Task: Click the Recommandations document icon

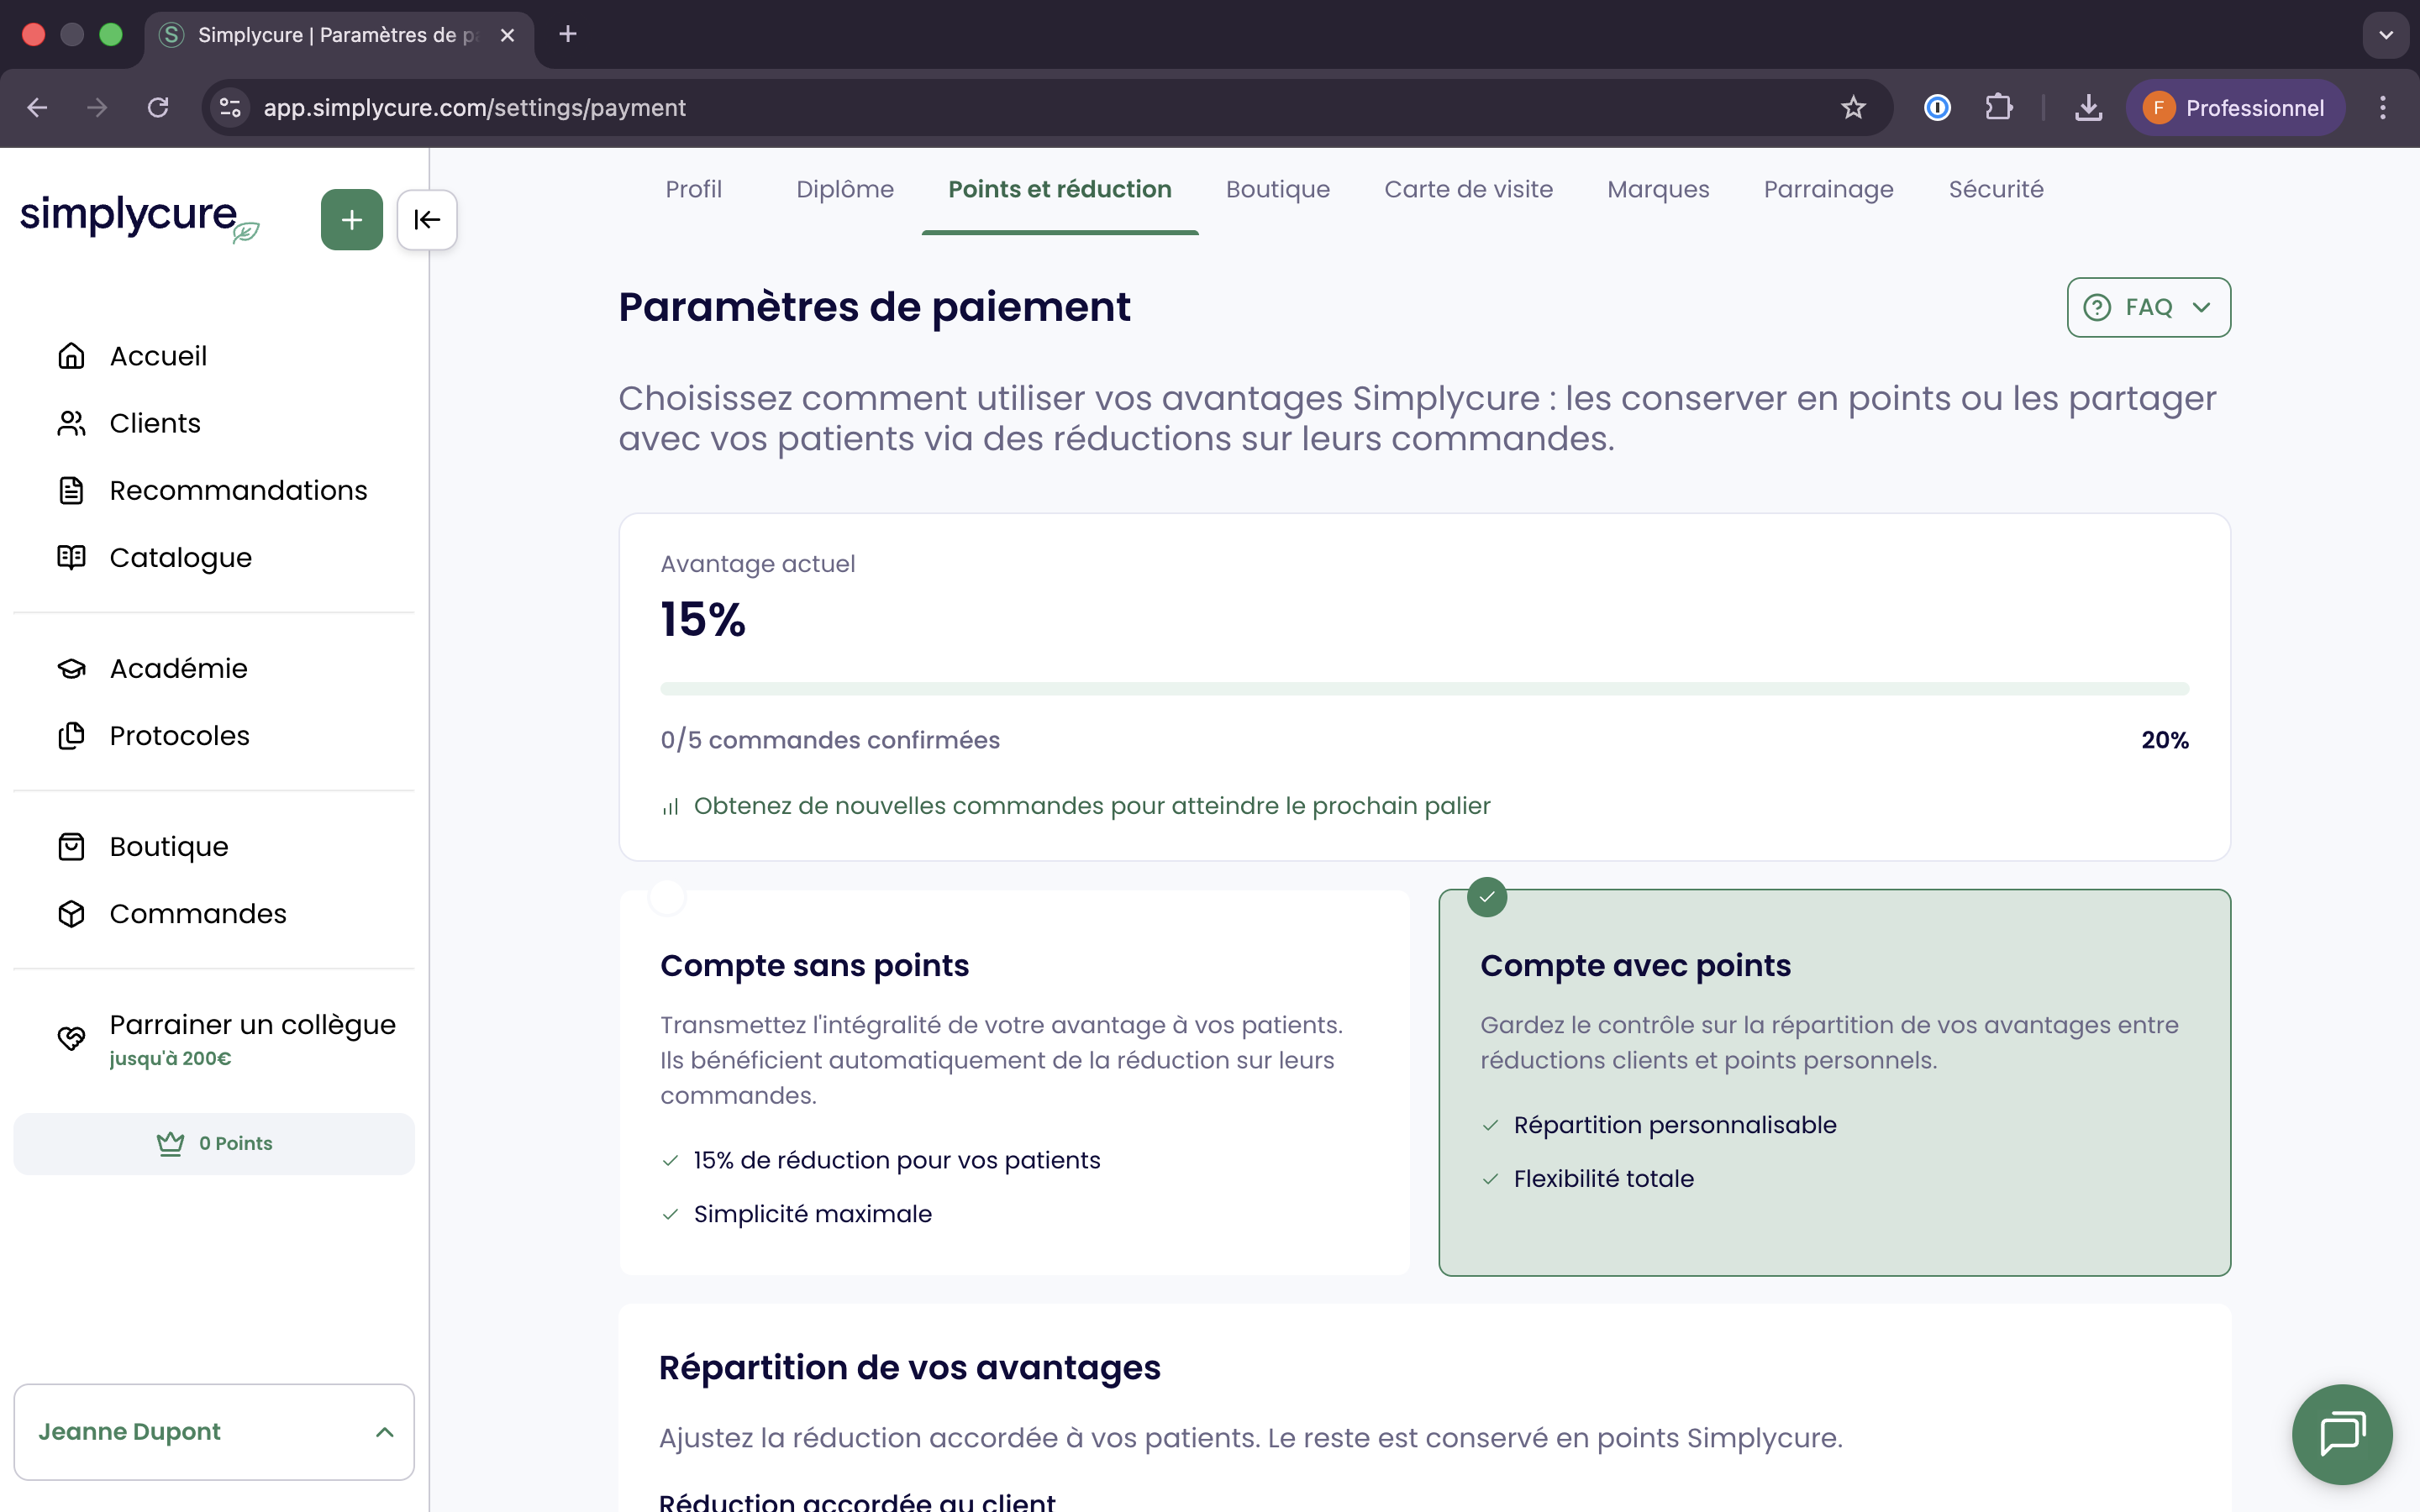Action: [71, 490]
